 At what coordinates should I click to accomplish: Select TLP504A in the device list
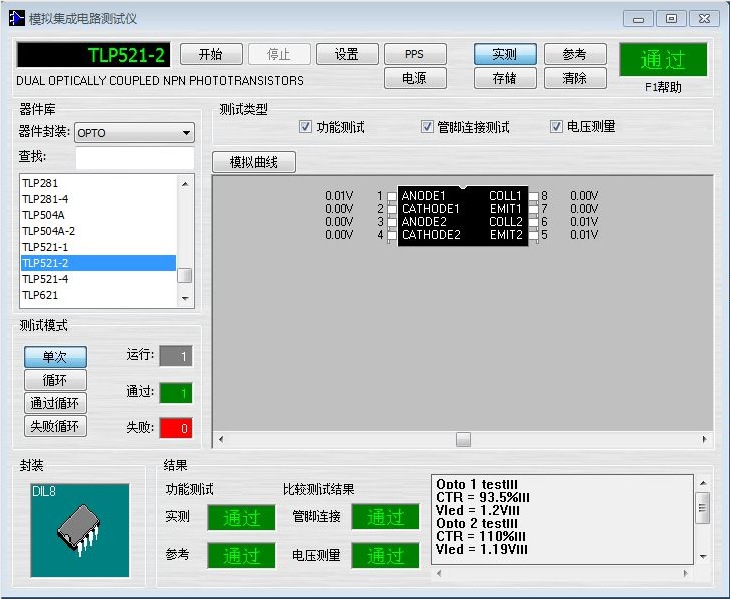pyautogui.click(x=98, y=215)
